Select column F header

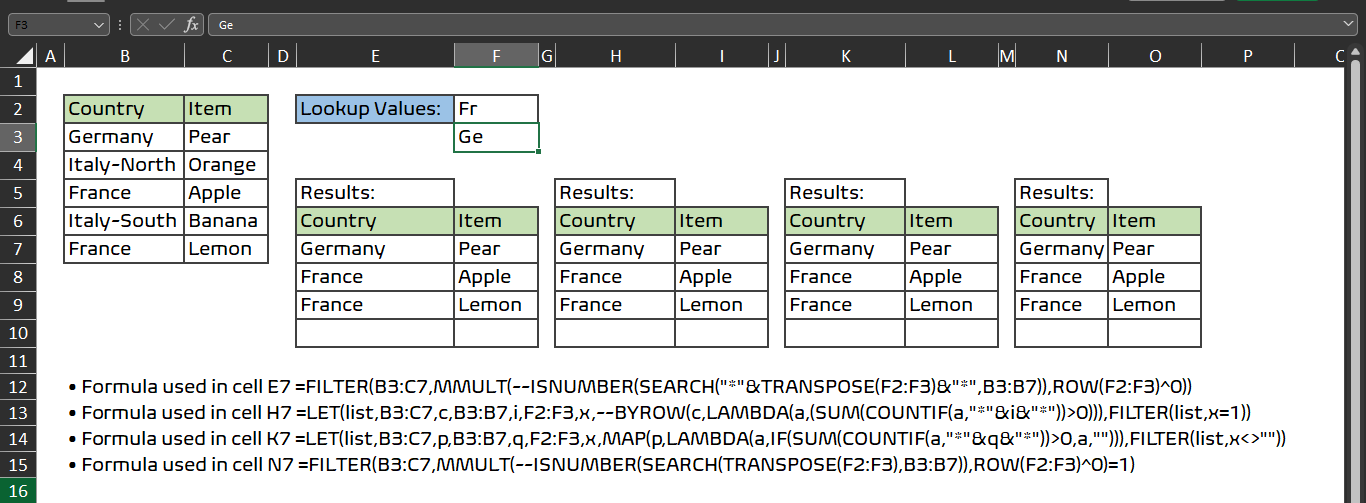496,57
